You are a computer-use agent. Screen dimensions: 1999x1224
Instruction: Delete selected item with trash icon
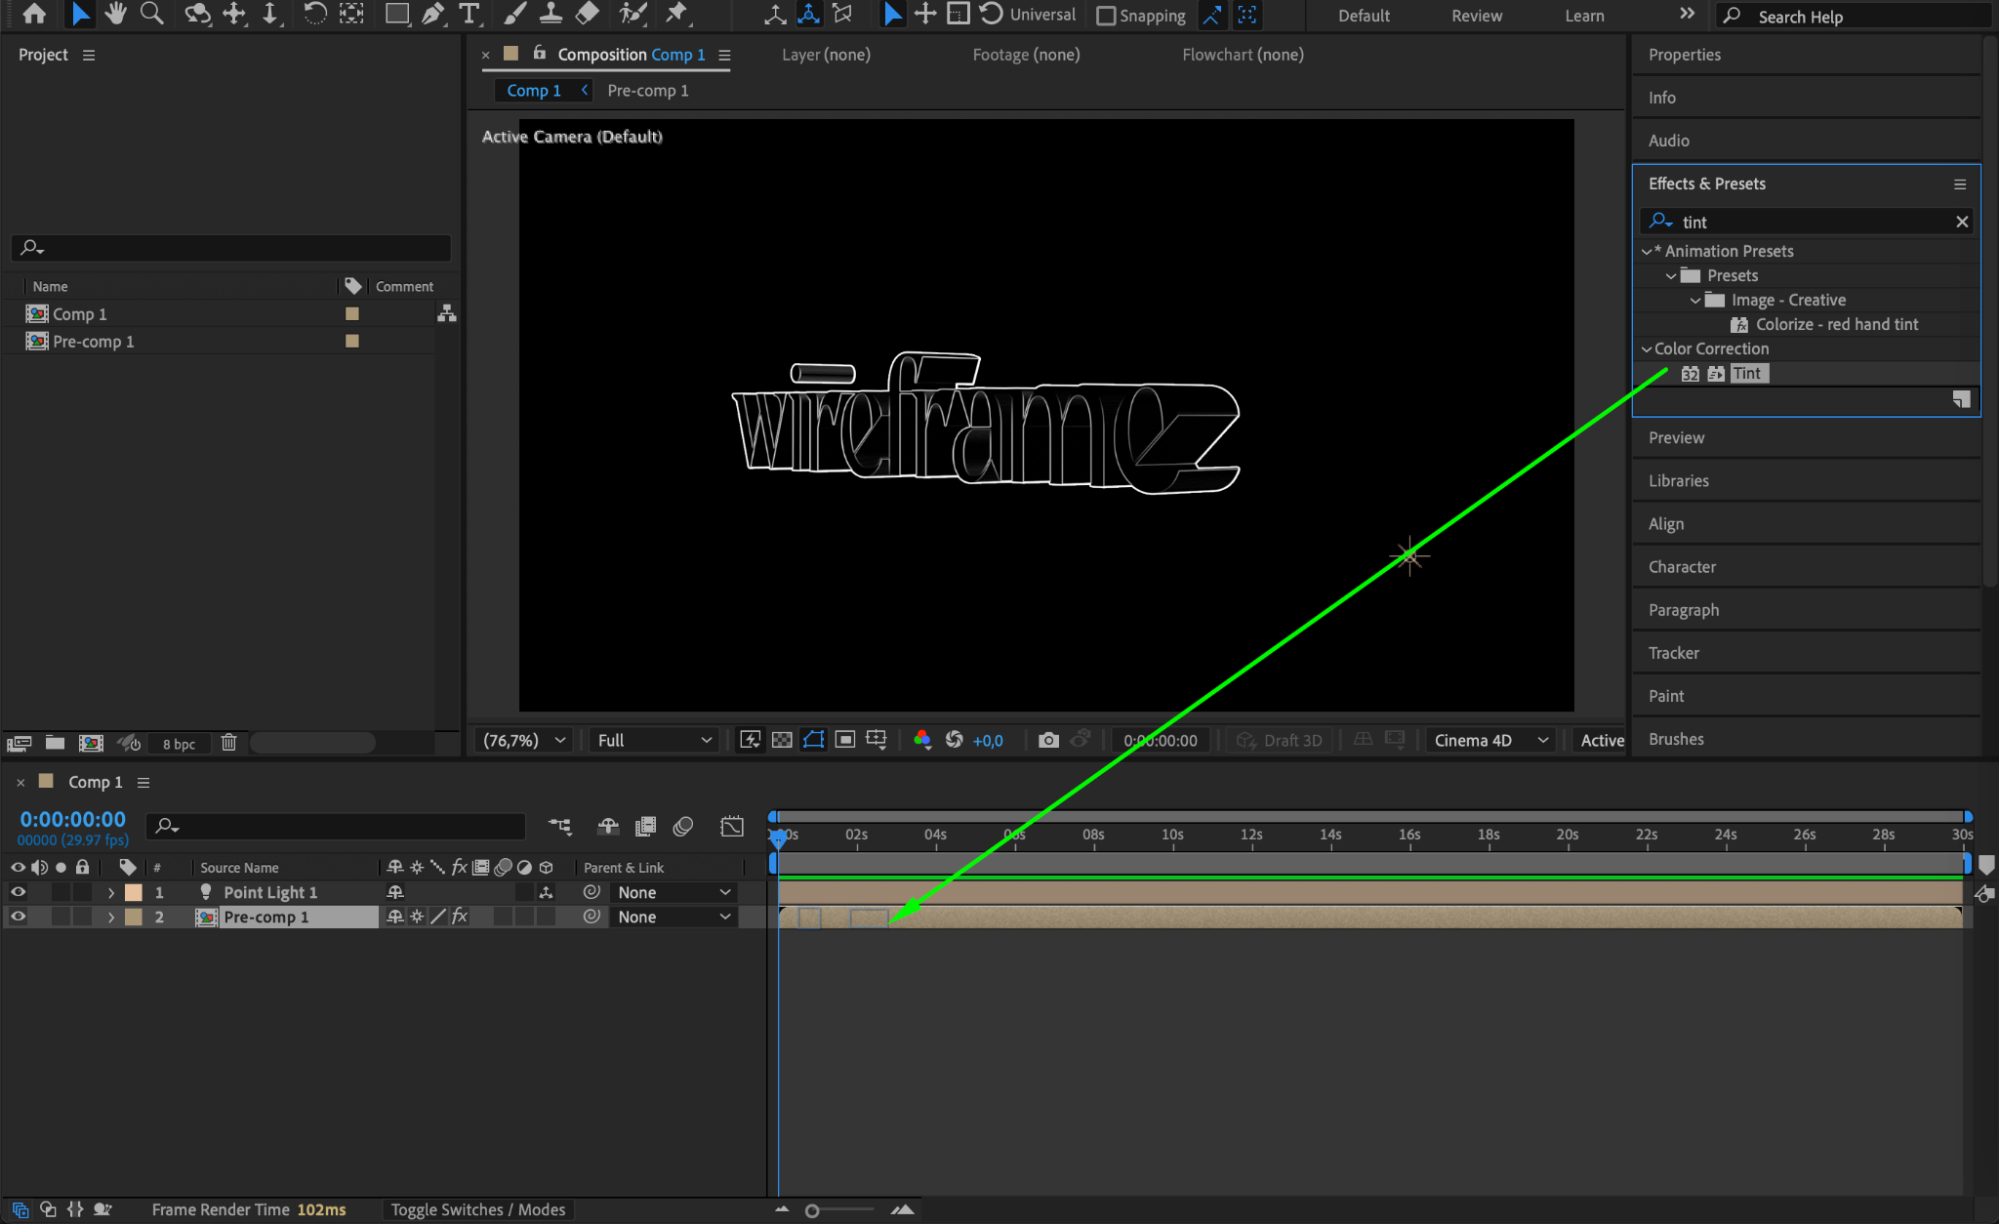tap(229, 743)
